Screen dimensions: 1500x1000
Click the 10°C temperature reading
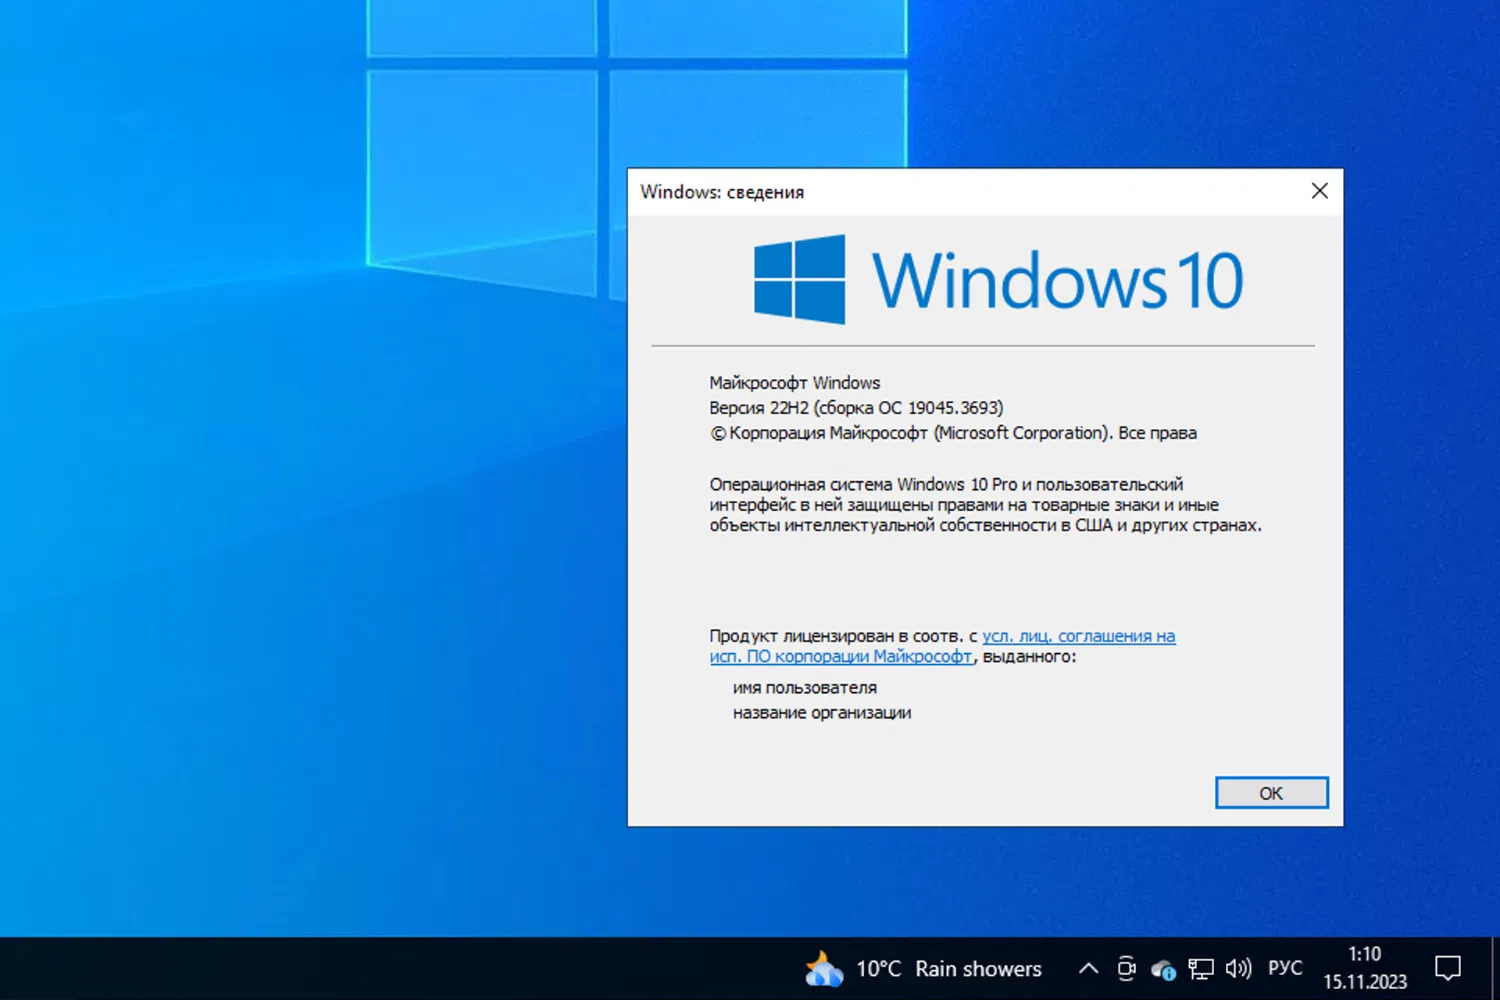tap(877, 968)
